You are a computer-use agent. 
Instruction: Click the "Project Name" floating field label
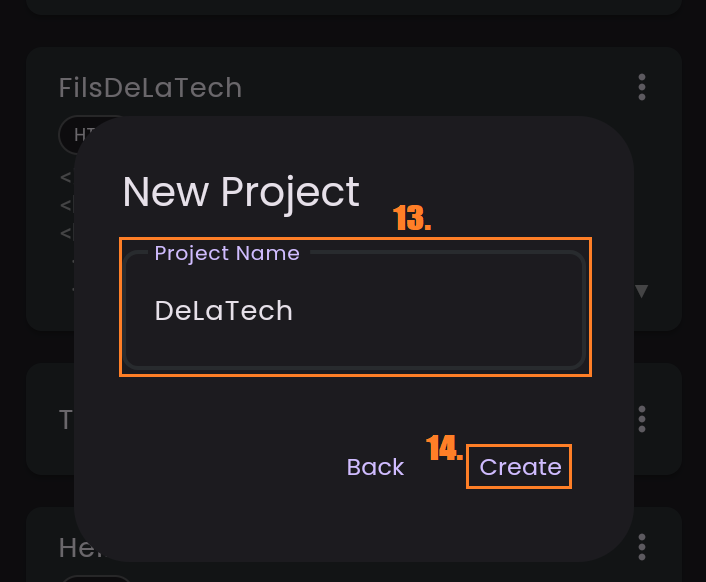pos(227,253)
